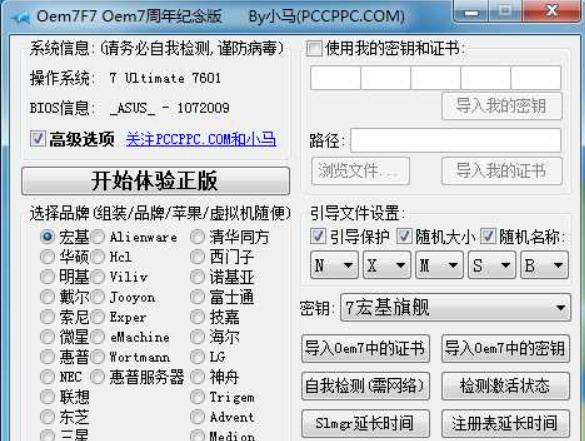This screenshot has width=585, height=441.
Task: Uncheck the 高级选项 checkbox
Action: [38, 138]
